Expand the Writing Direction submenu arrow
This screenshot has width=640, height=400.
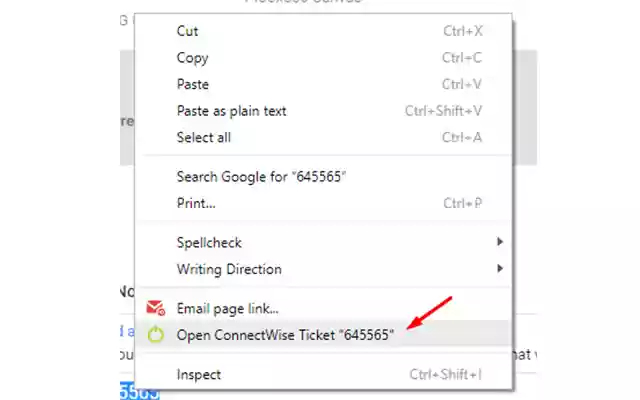click(500, 269)
